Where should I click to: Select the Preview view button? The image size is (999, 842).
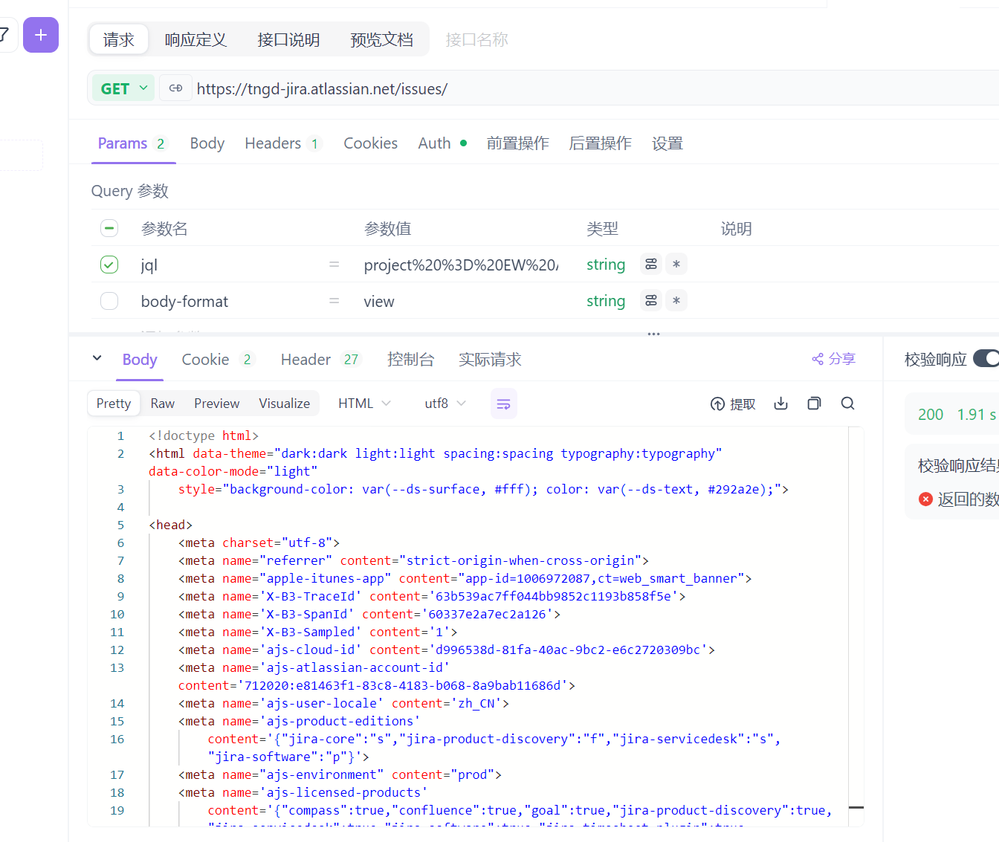(217, 403)
